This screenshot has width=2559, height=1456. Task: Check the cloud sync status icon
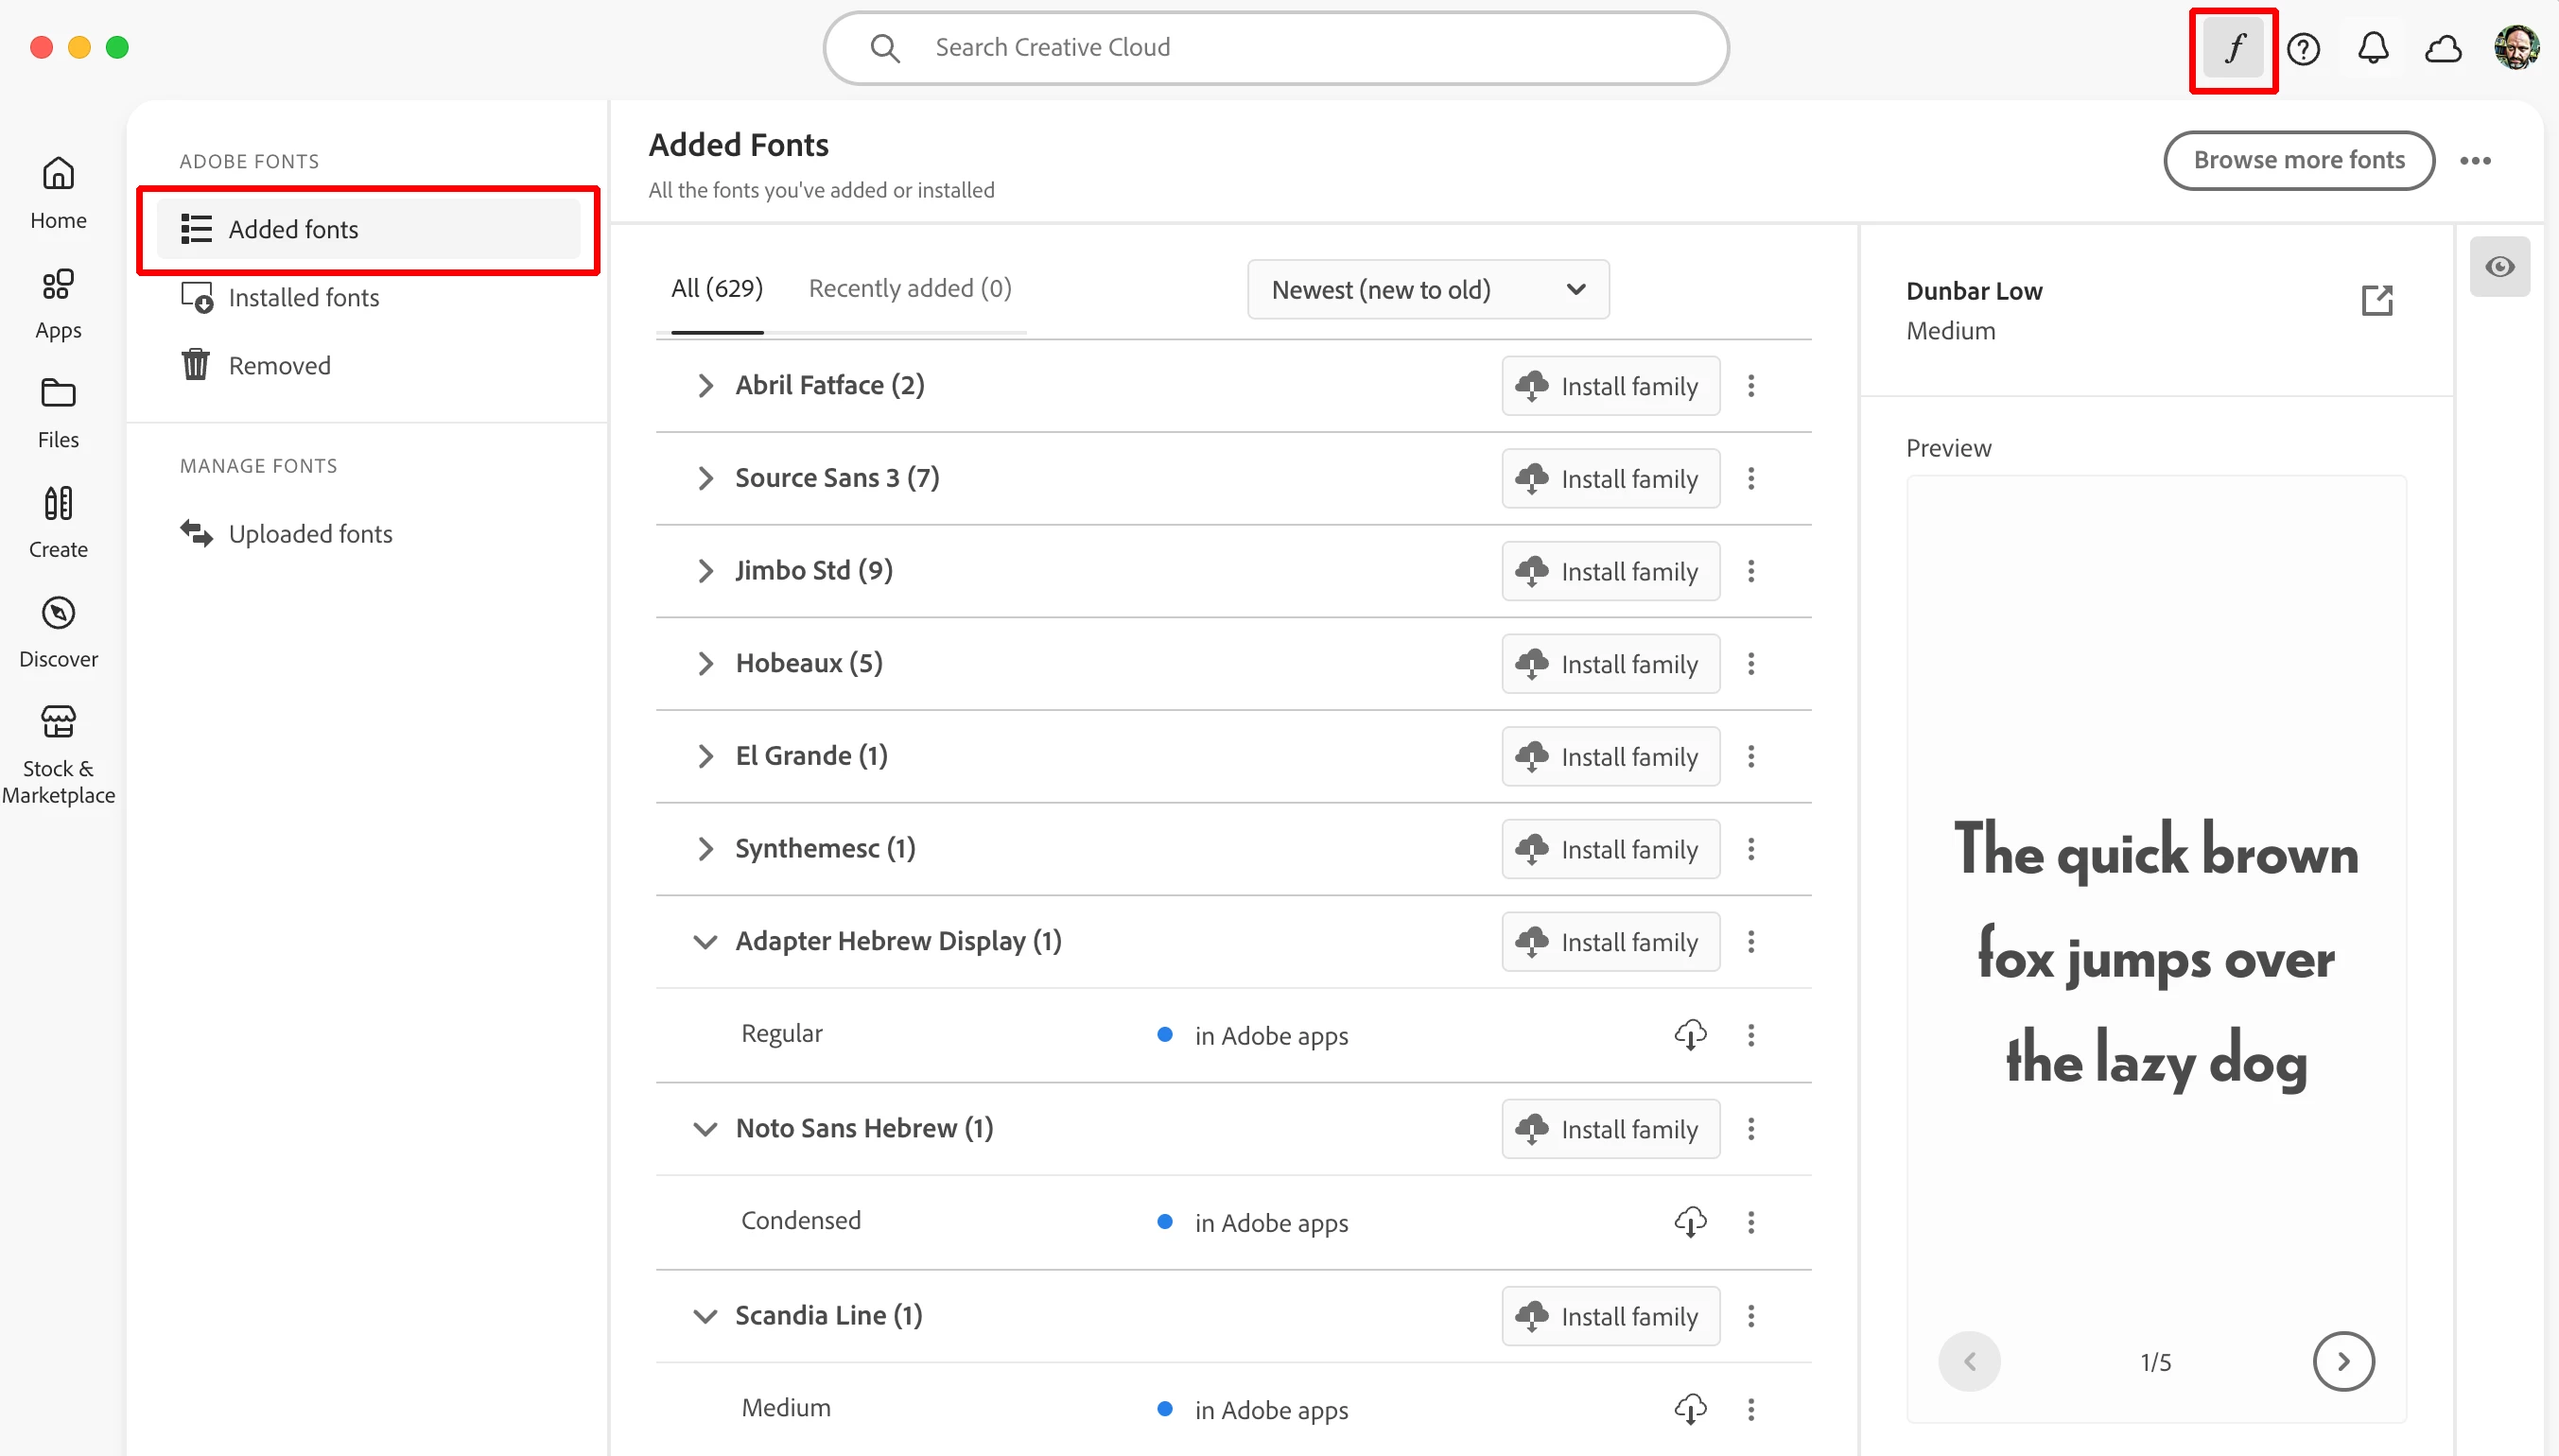2442,48
